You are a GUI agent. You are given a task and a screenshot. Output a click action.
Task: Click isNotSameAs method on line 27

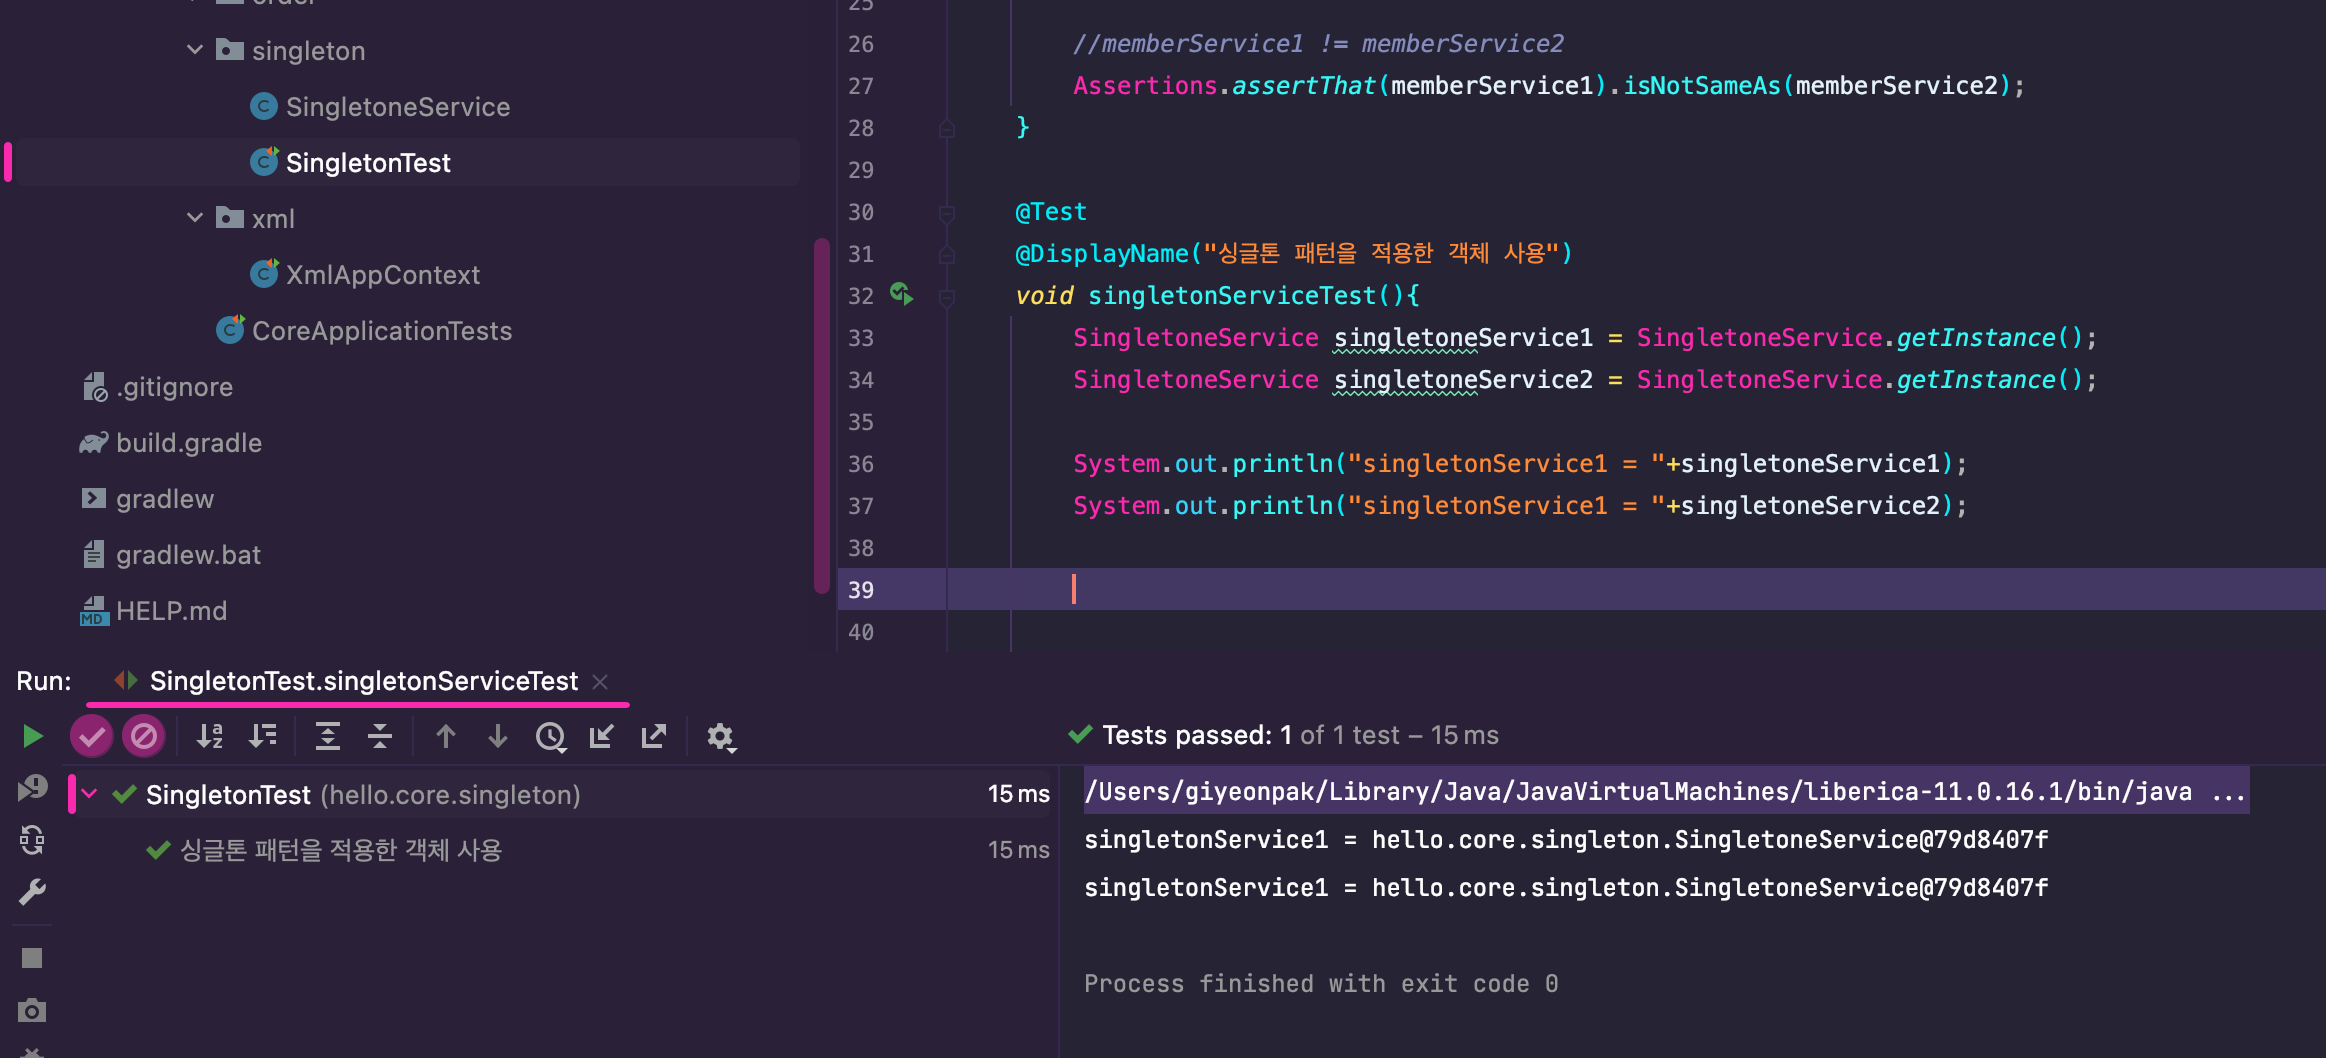coord(1701,86)
